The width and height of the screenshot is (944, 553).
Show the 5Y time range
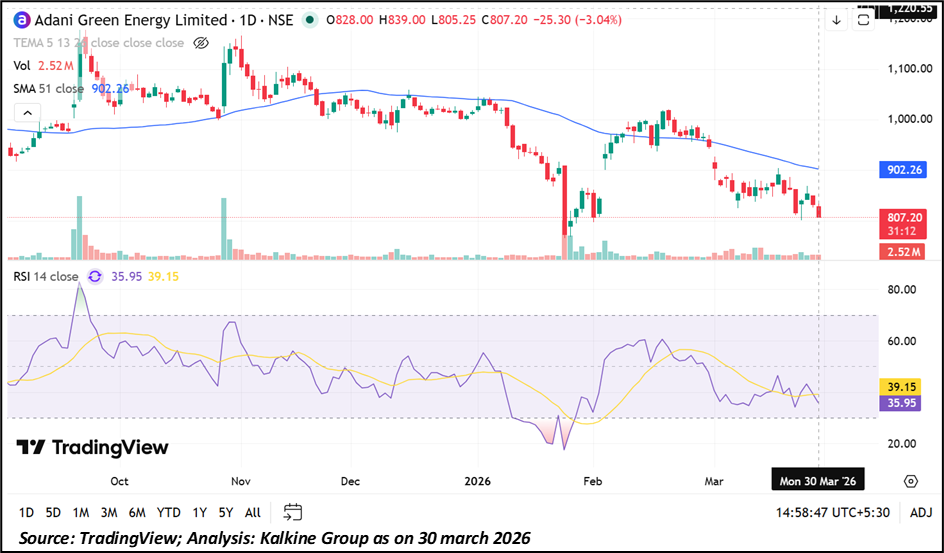point(226,512)
